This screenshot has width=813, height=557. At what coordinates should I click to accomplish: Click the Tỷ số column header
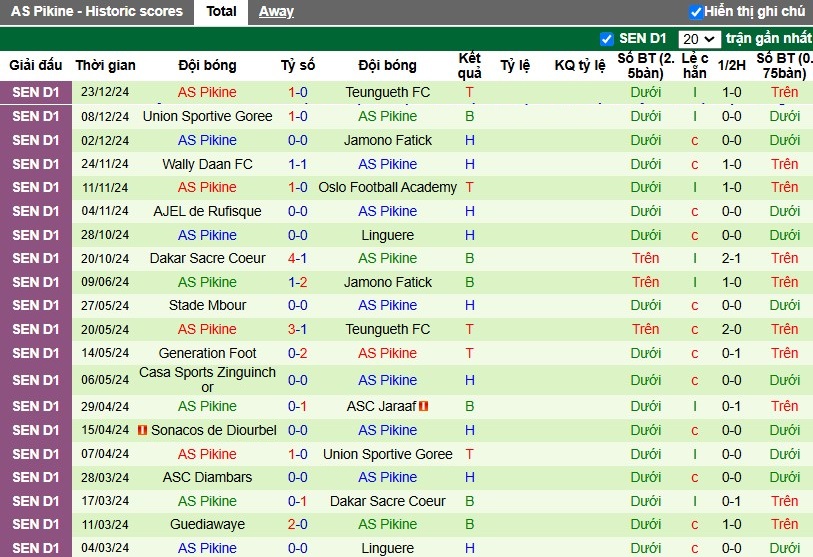[x=298, y=65]
